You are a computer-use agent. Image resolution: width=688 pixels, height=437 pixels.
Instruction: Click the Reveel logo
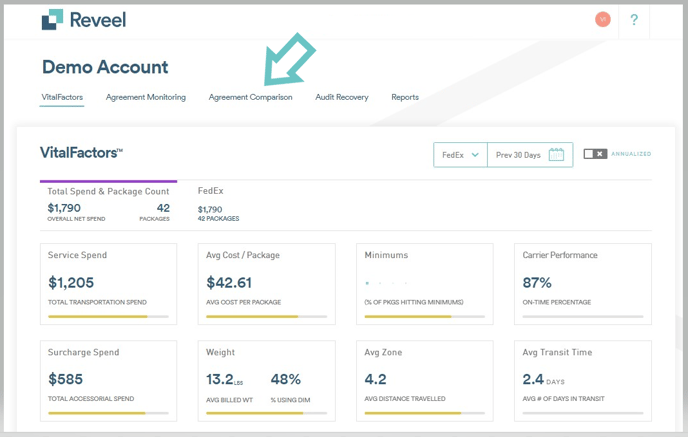84,20
